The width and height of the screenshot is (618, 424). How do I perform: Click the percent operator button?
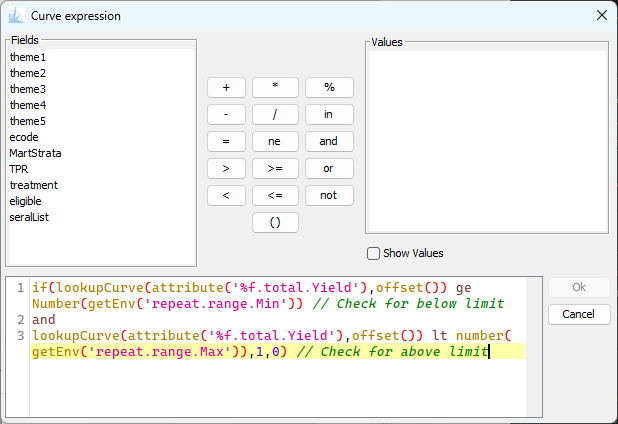coord(329,87)
